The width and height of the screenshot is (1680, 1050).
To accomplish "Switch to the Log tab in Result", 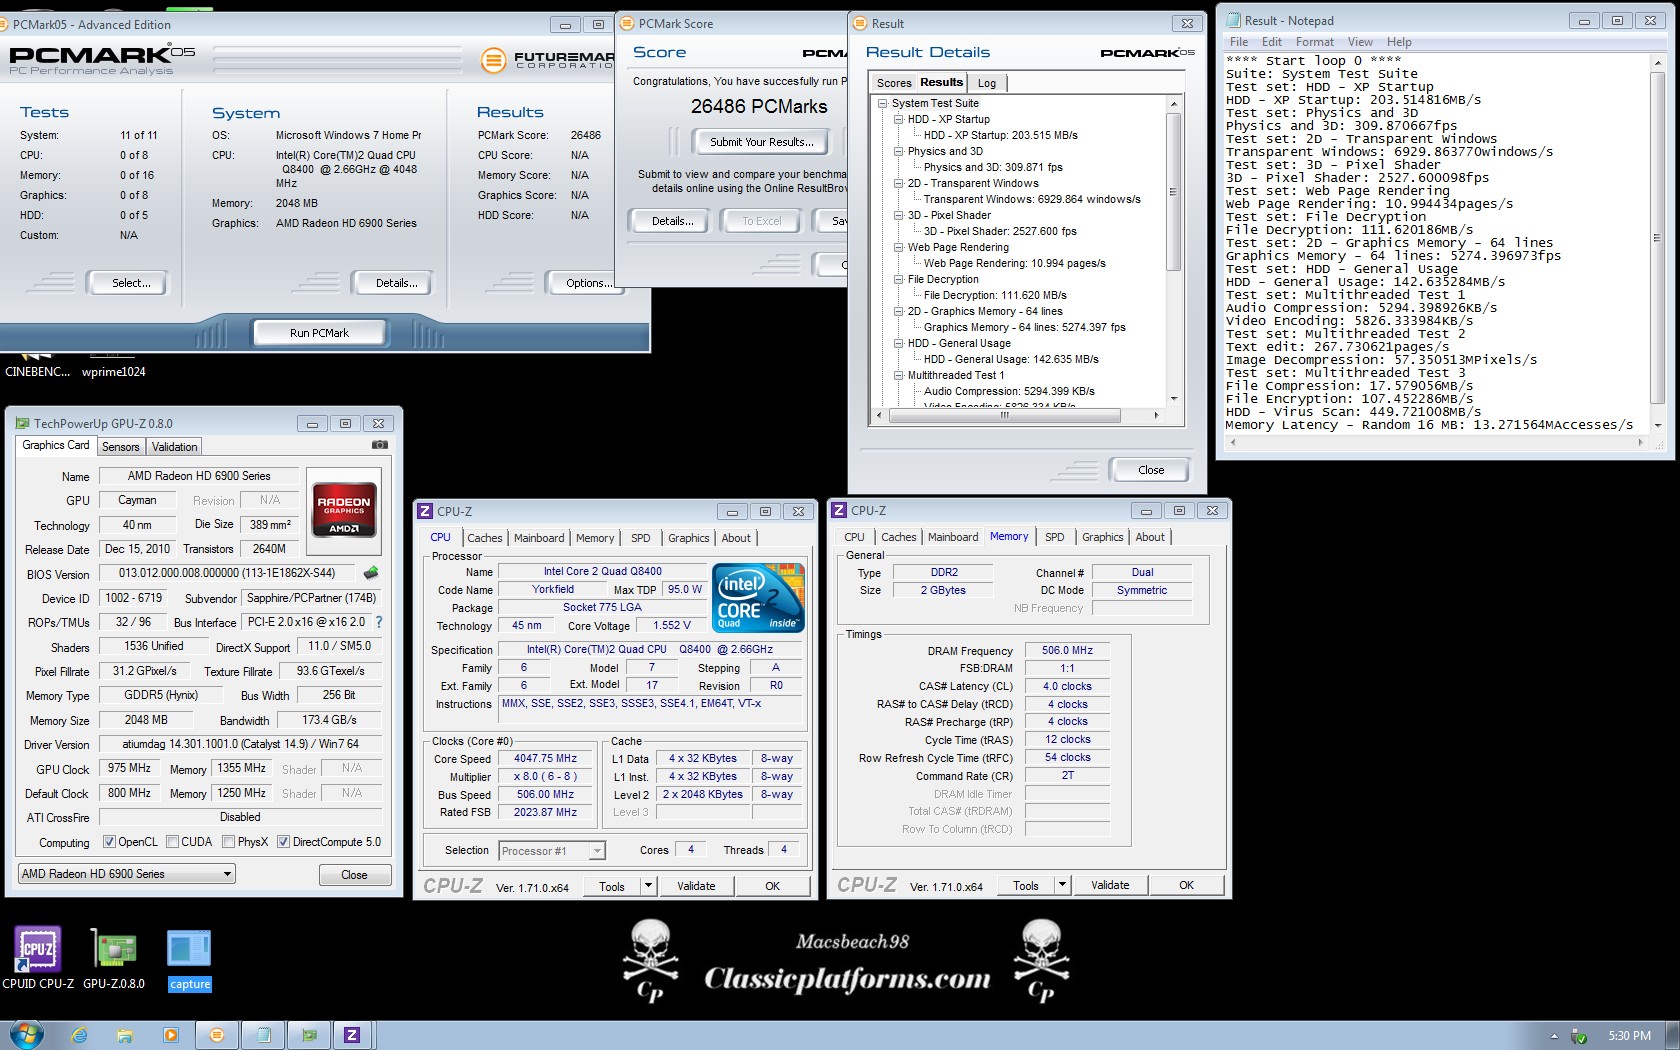I will [987, 83].
